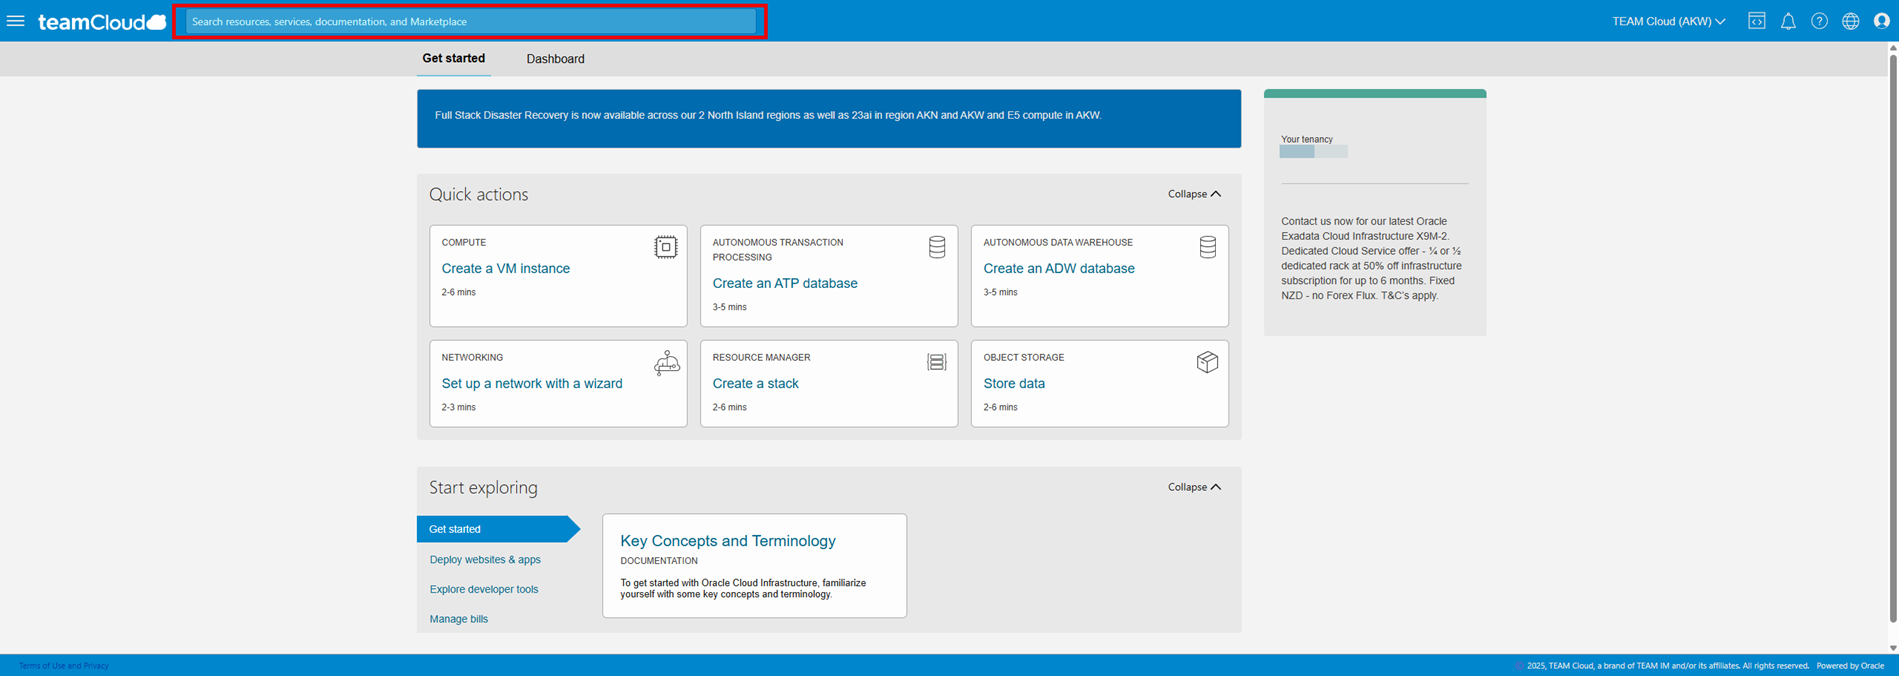Image resolution: width=1899 pixels, height=676 pixels.
Task: Click the Resource Manager stack icon
Action: click(937, 362)
